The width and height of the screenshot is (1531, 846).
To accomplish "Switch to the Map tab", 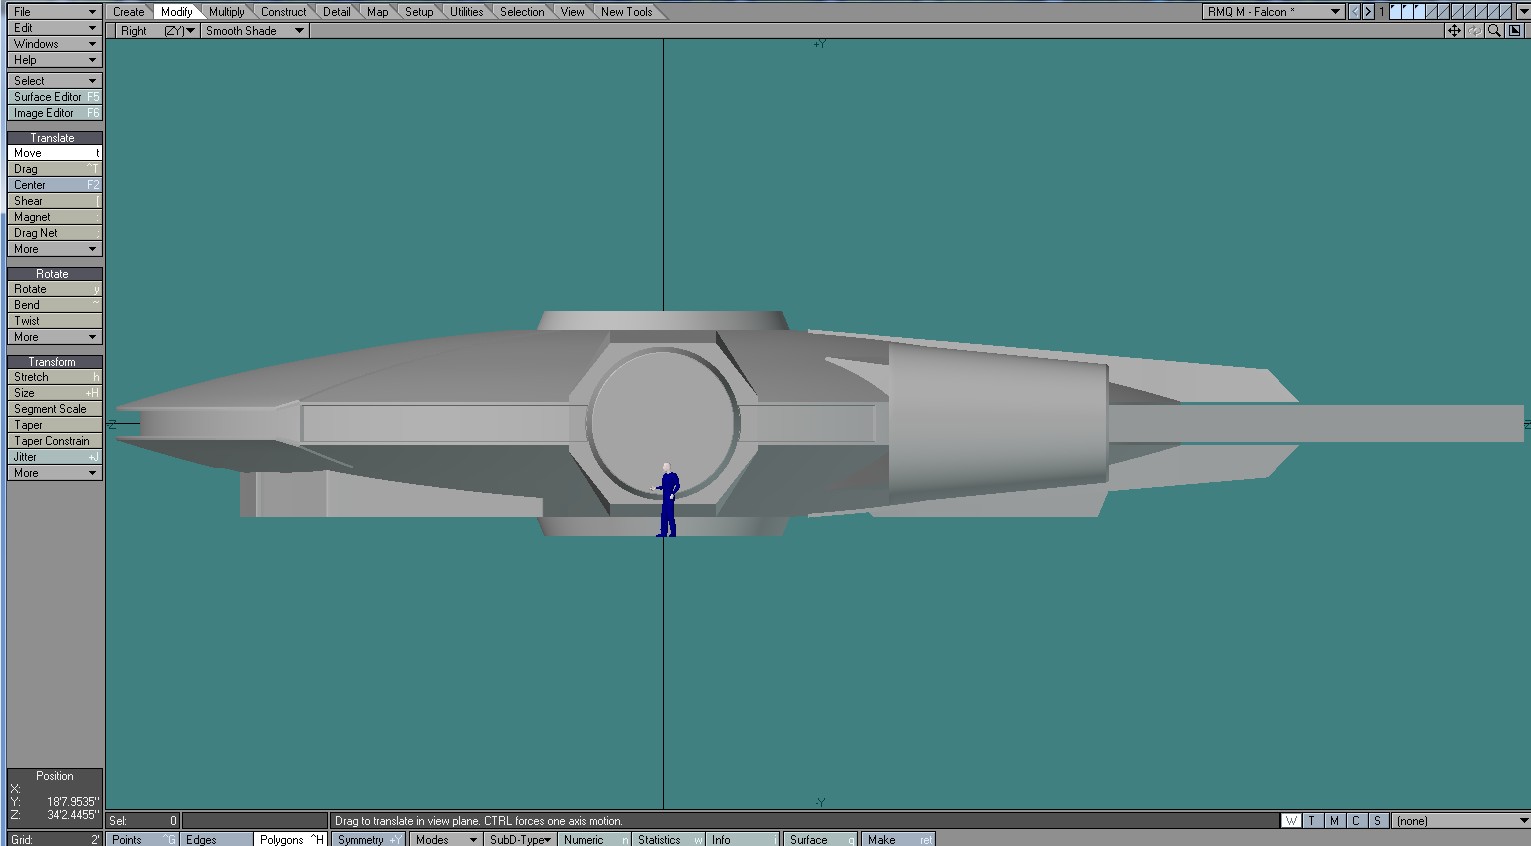I will tap(378, 12).
